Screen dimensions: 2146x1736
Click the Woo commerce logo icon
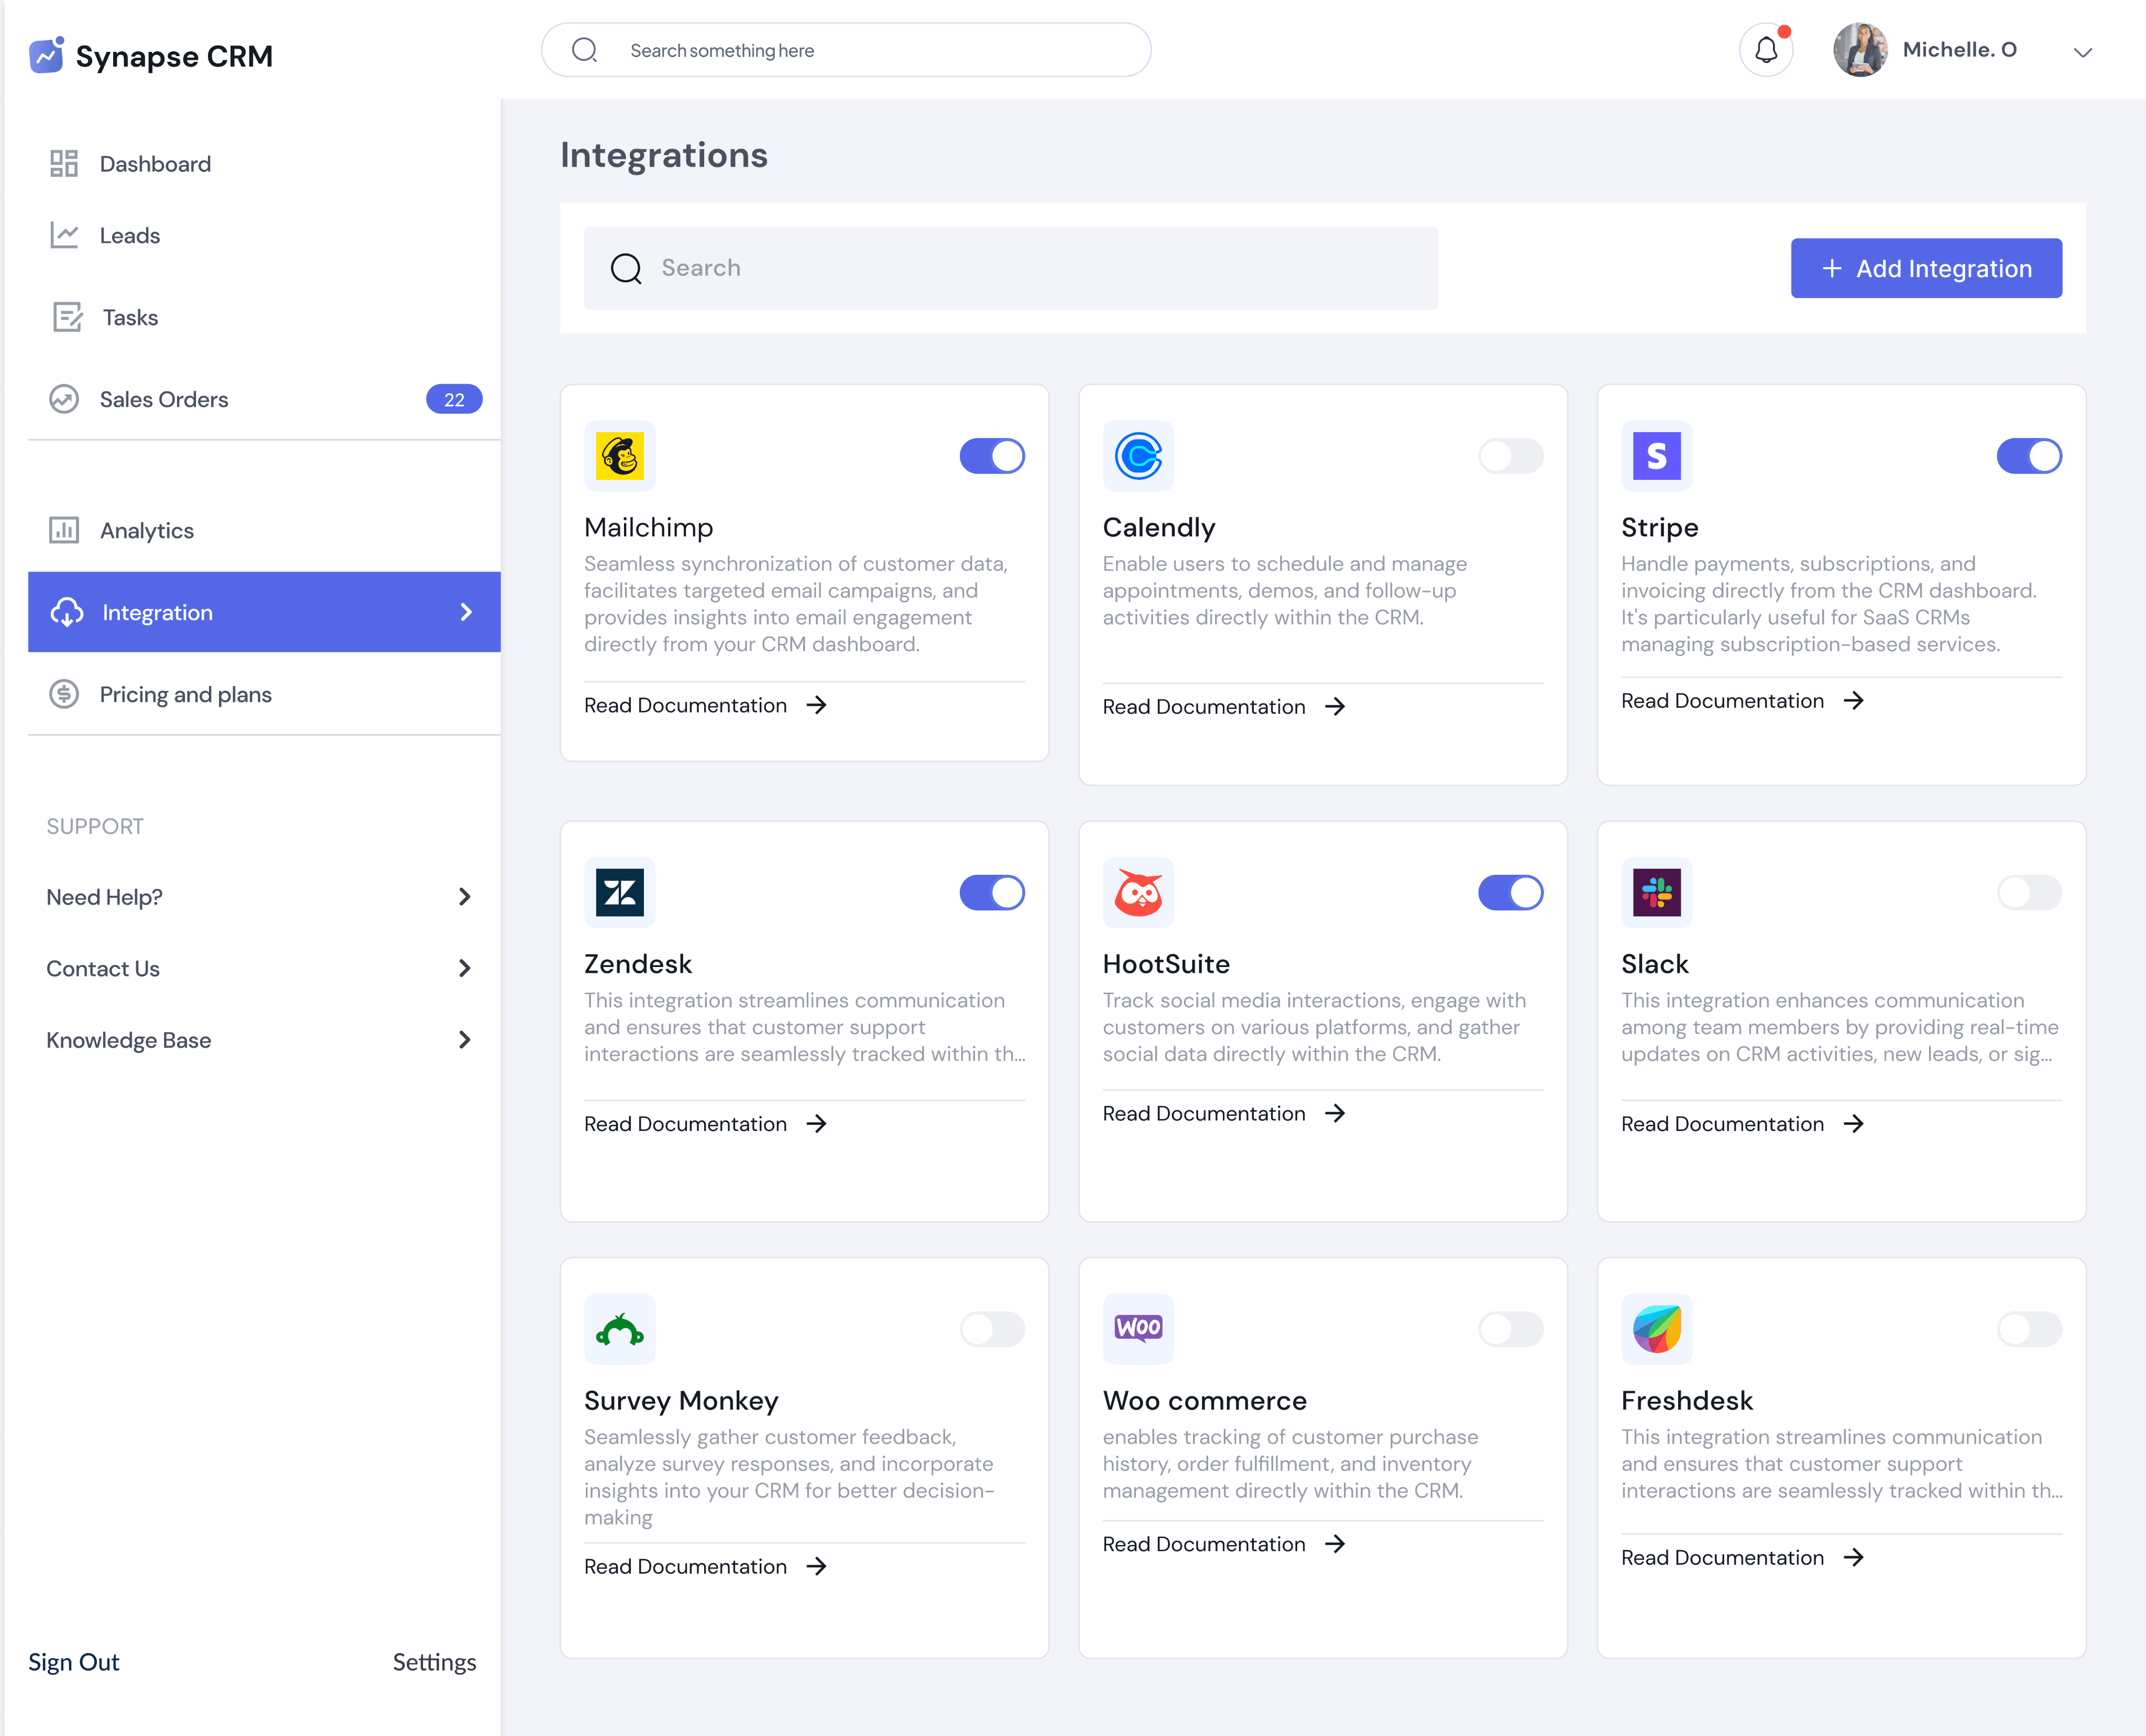[x=1138, y=1329]
